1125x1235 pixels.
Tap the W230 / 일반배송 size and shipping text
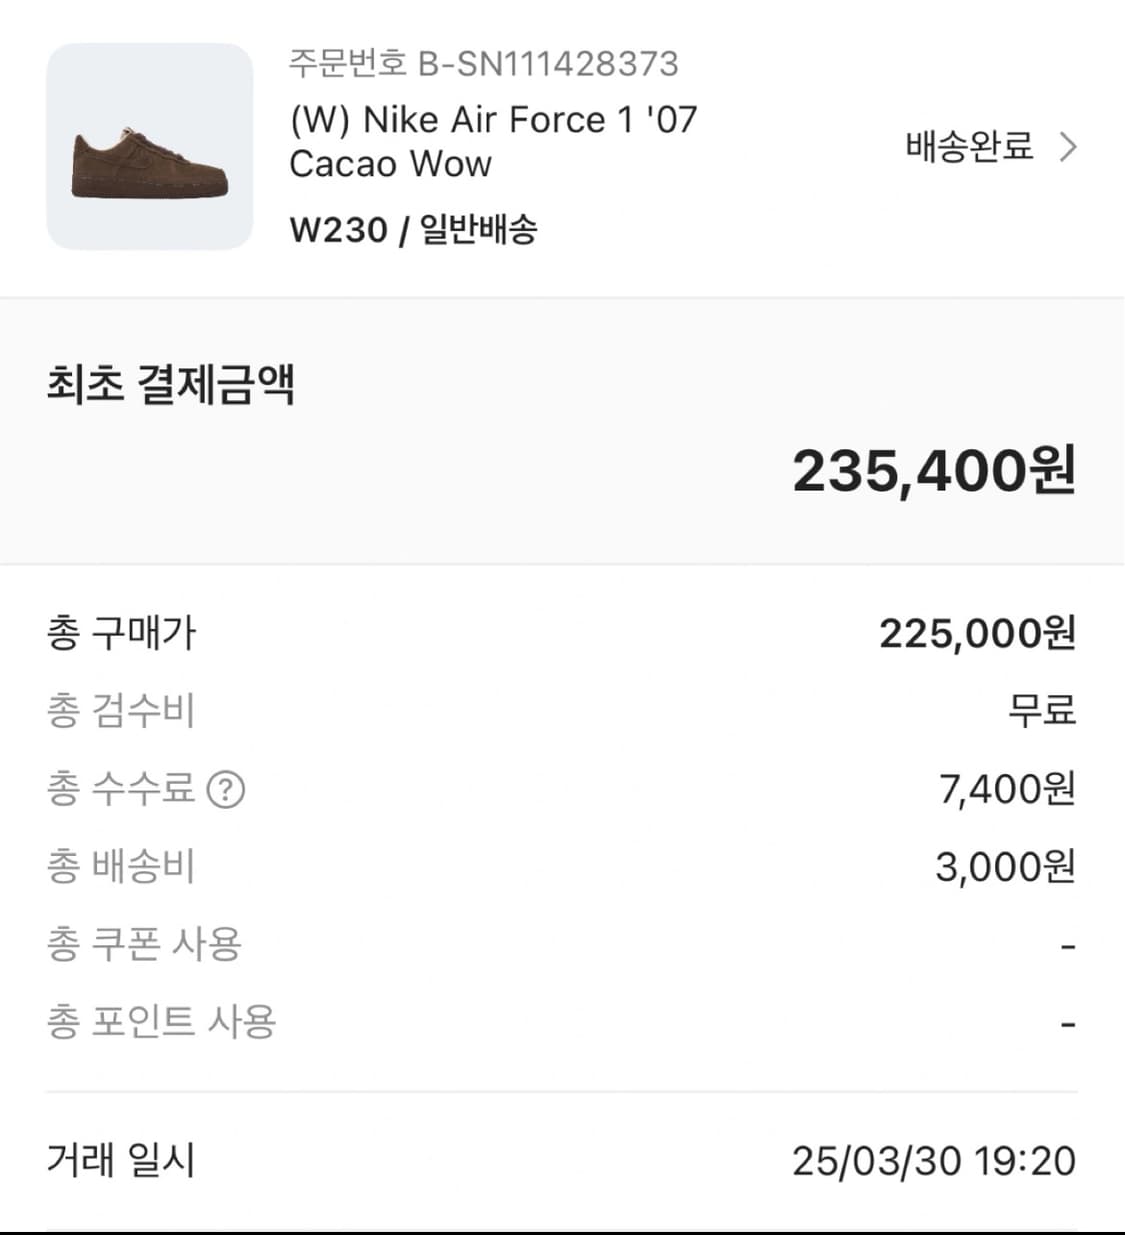pos(413,230)
